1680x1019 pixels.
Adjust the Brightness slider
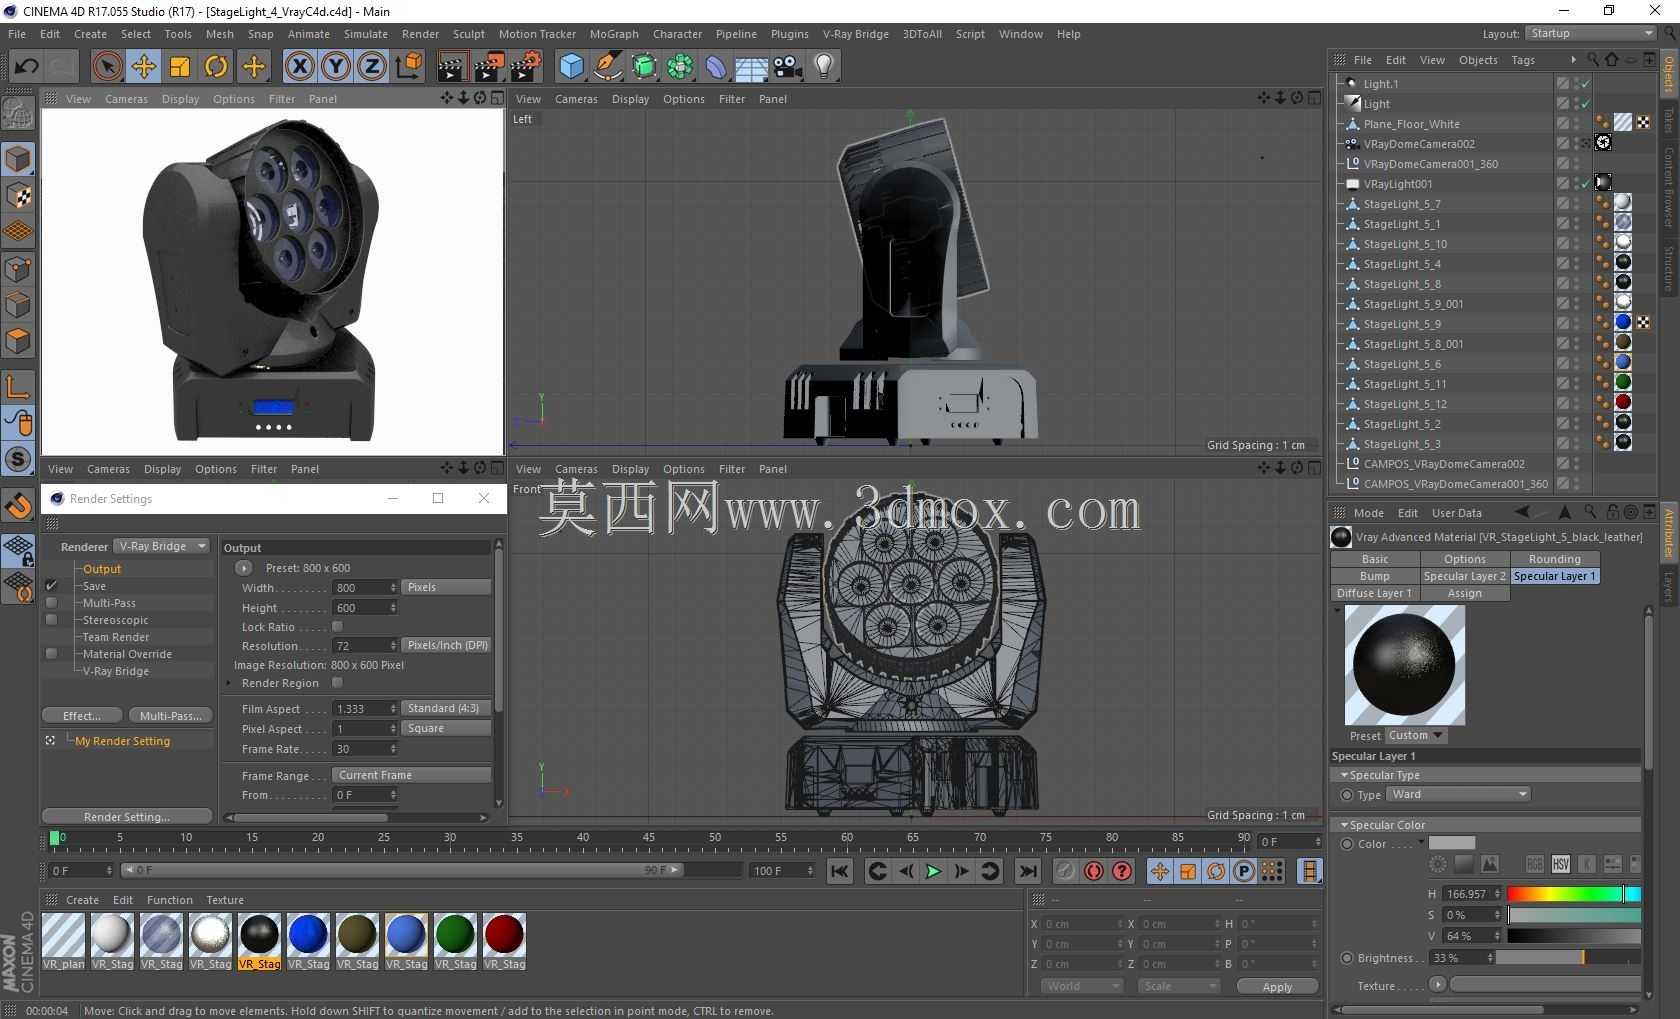(x=1568, y=958)
